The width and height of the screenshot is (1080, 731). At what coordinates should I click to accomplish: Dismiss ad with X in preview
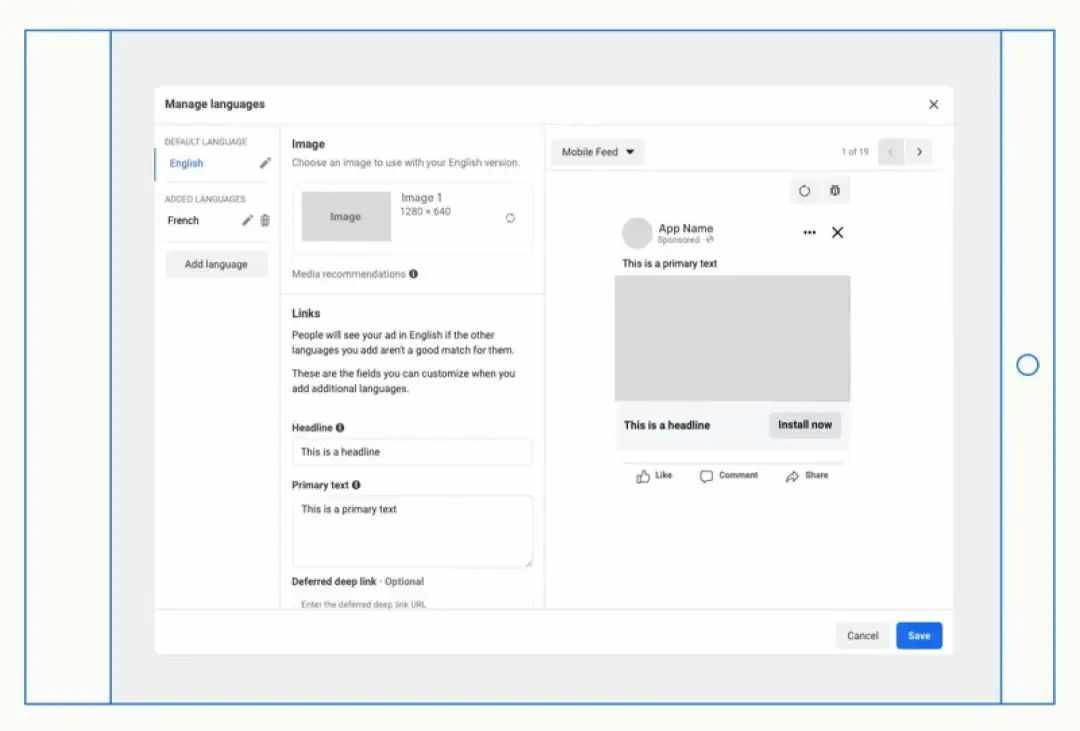[838, 233]
